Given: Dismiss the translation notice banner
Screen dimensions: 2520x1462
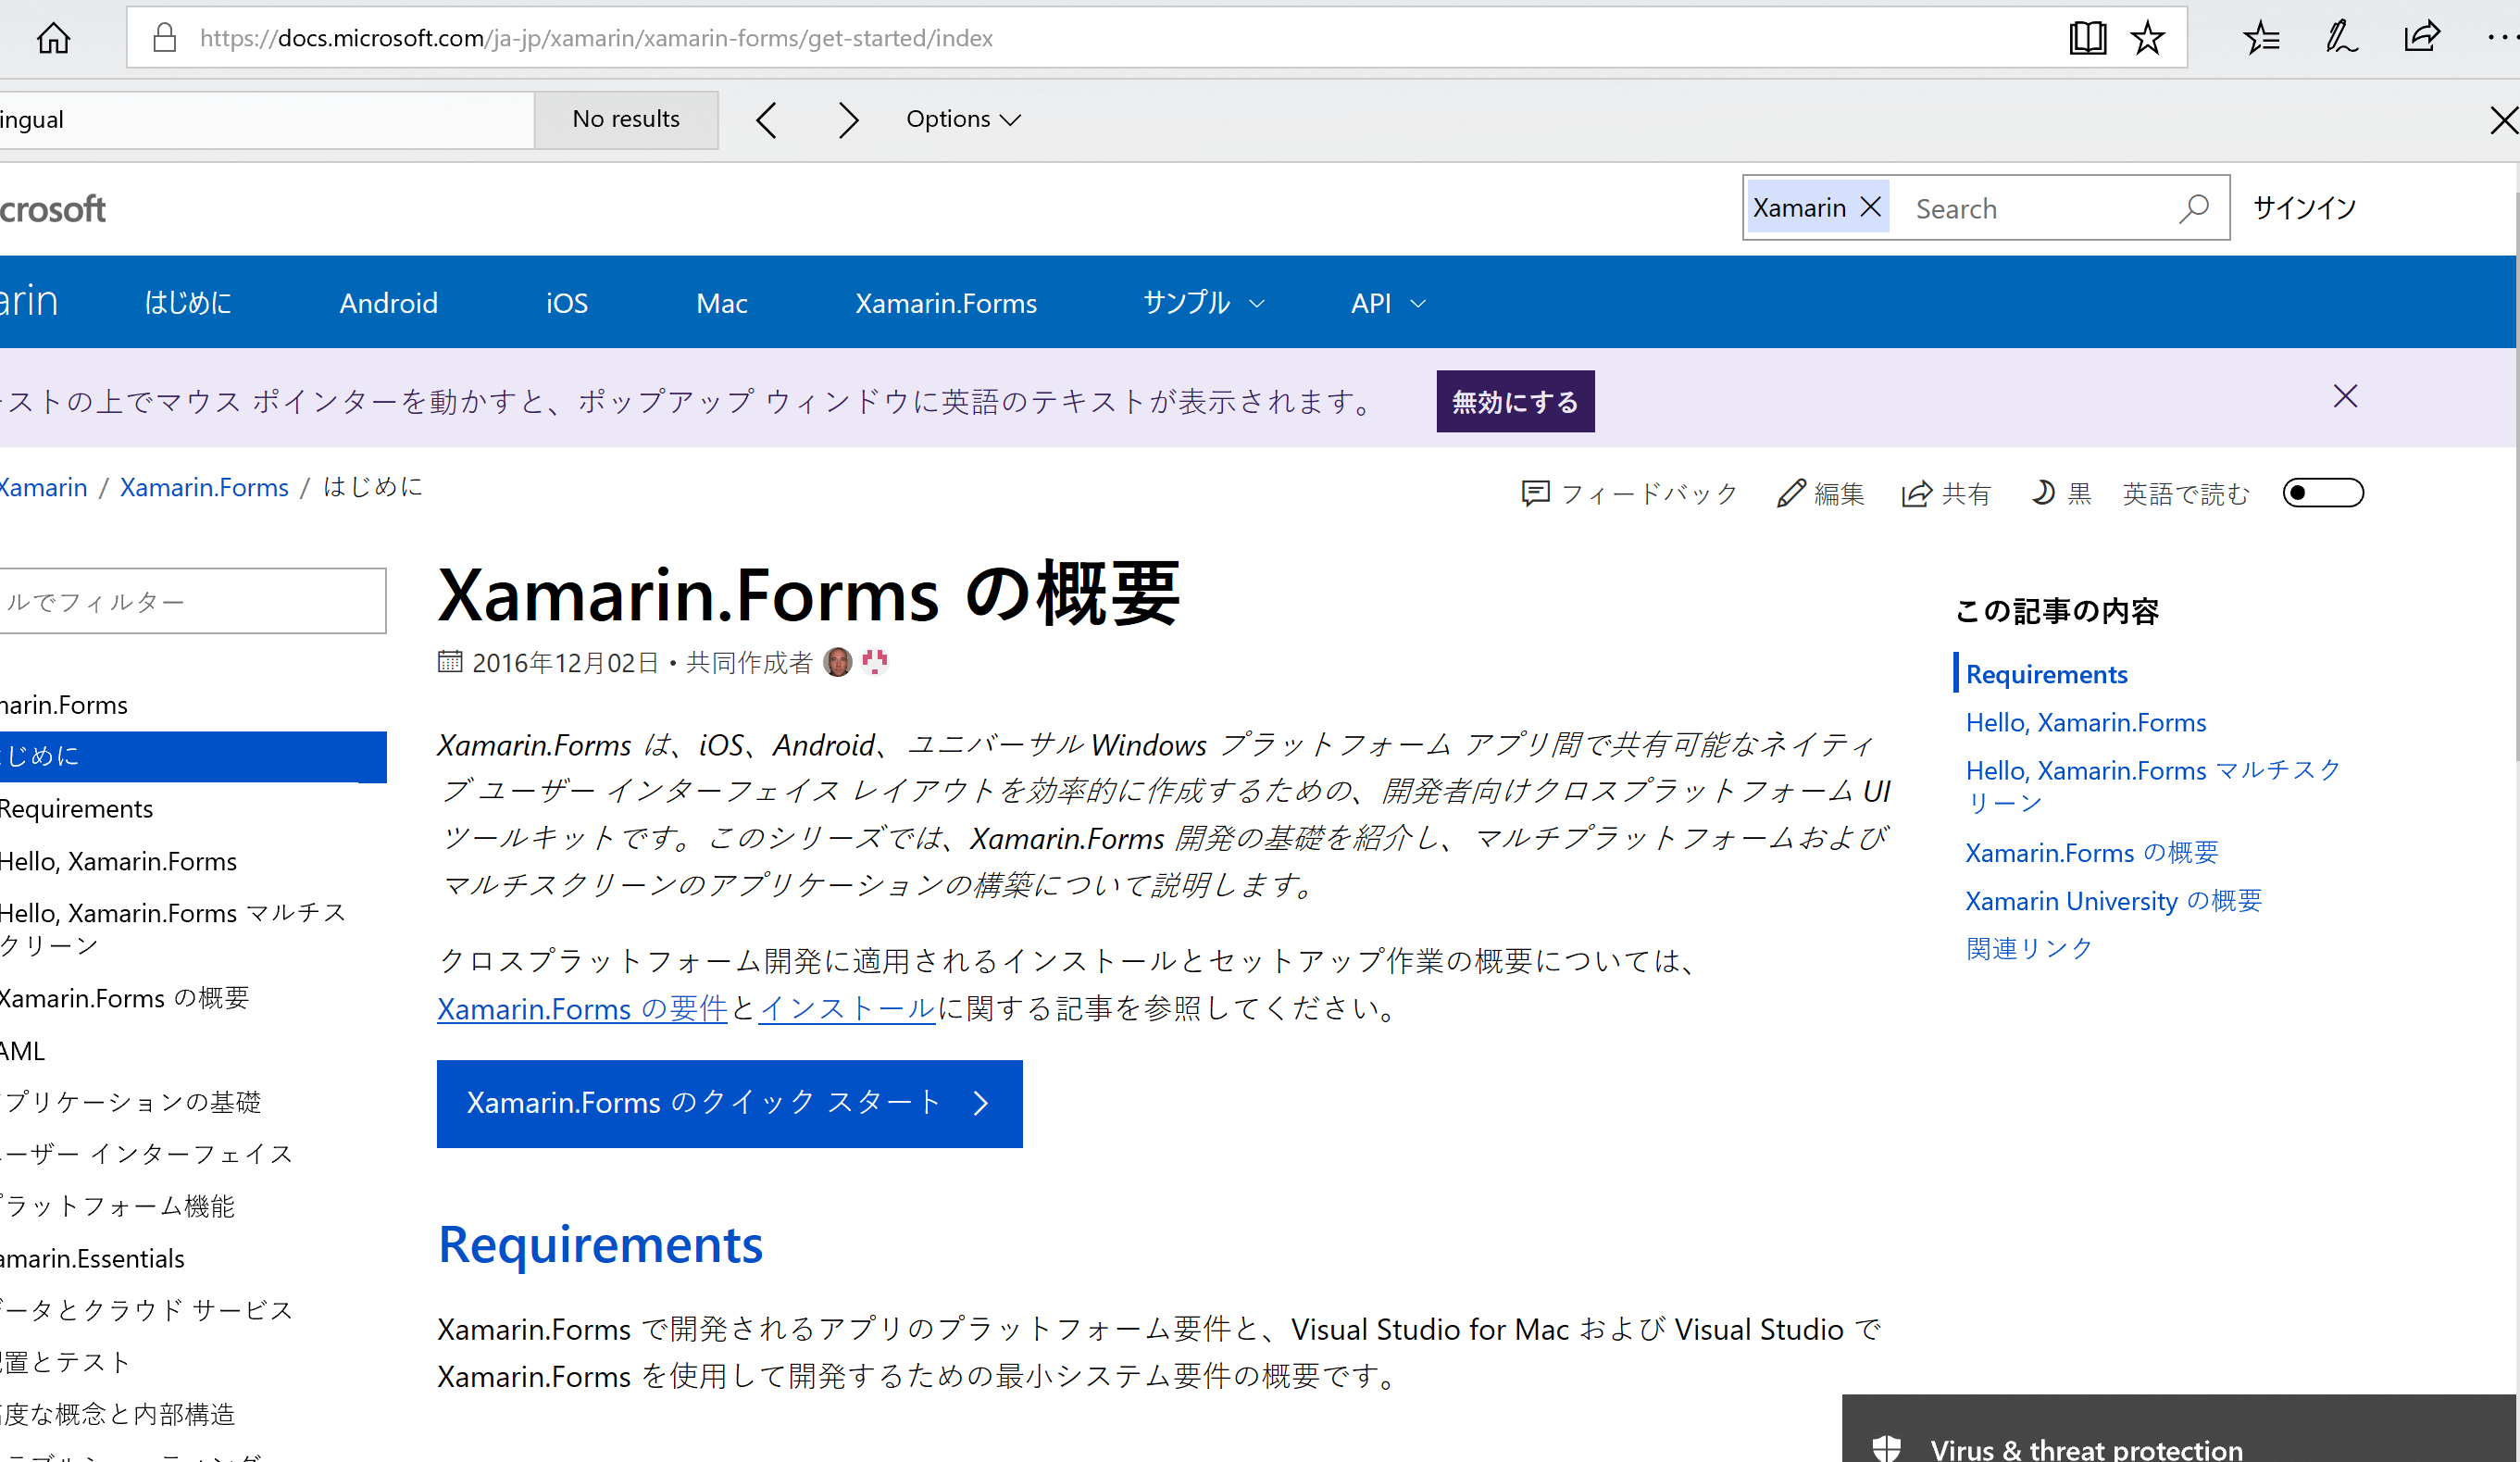Looking at the screenshot, I should (2345, 396).
